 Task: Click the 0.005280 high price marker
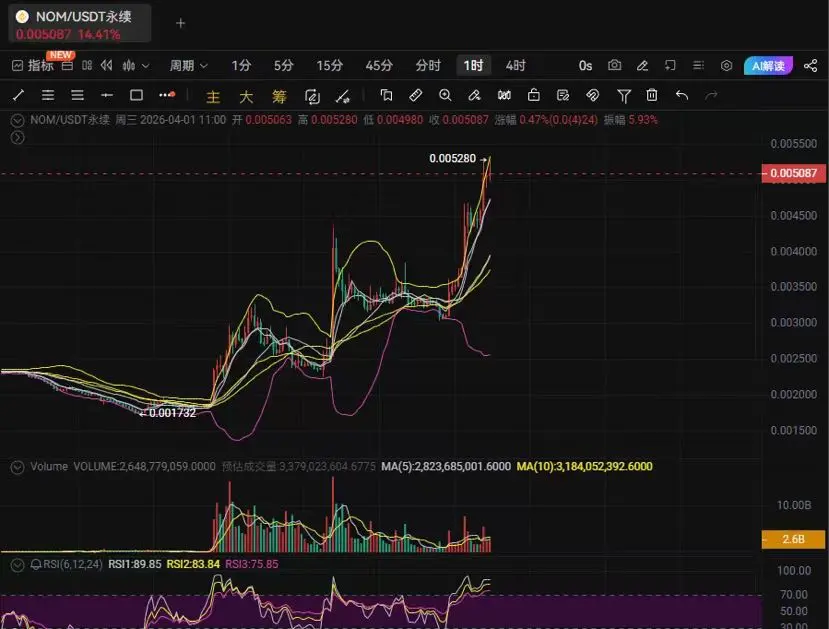point(453,159)
